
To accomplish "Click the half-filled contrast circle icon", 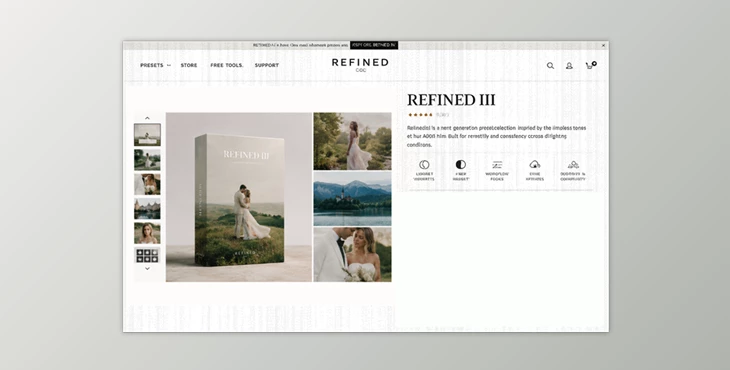I will click(x=460, y=164).
